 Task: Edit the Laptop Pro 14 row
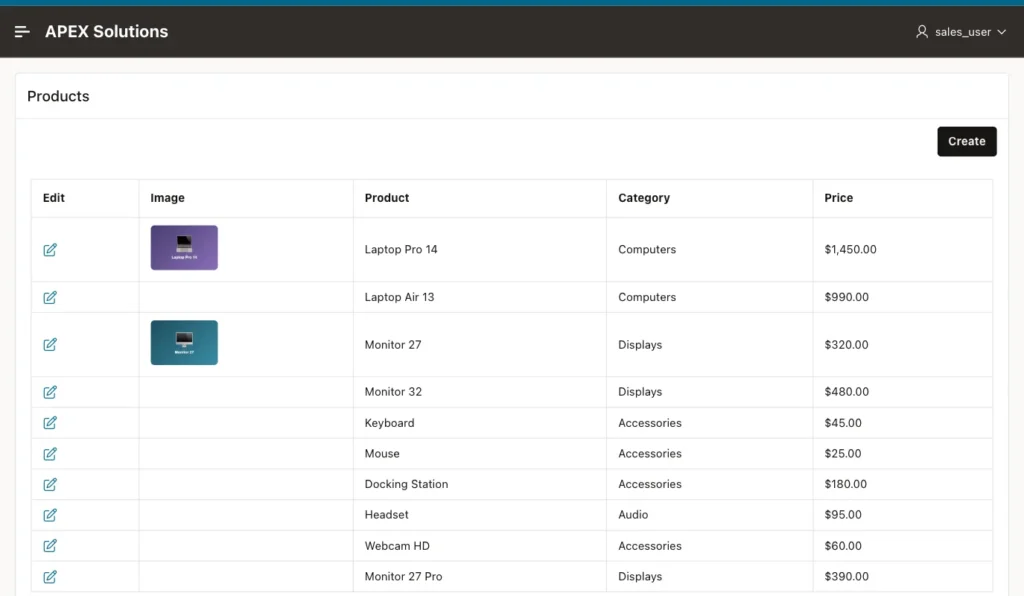click(x=50, y=249)
